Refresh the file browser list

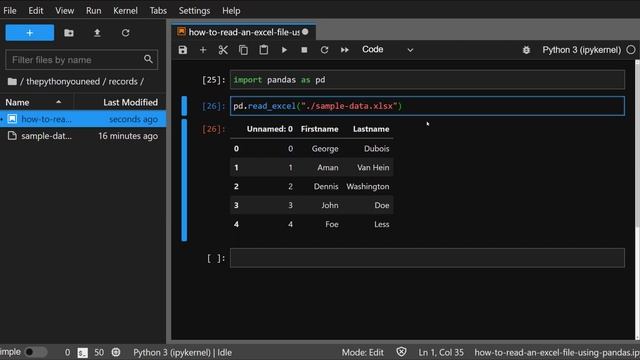click(125, 33)
